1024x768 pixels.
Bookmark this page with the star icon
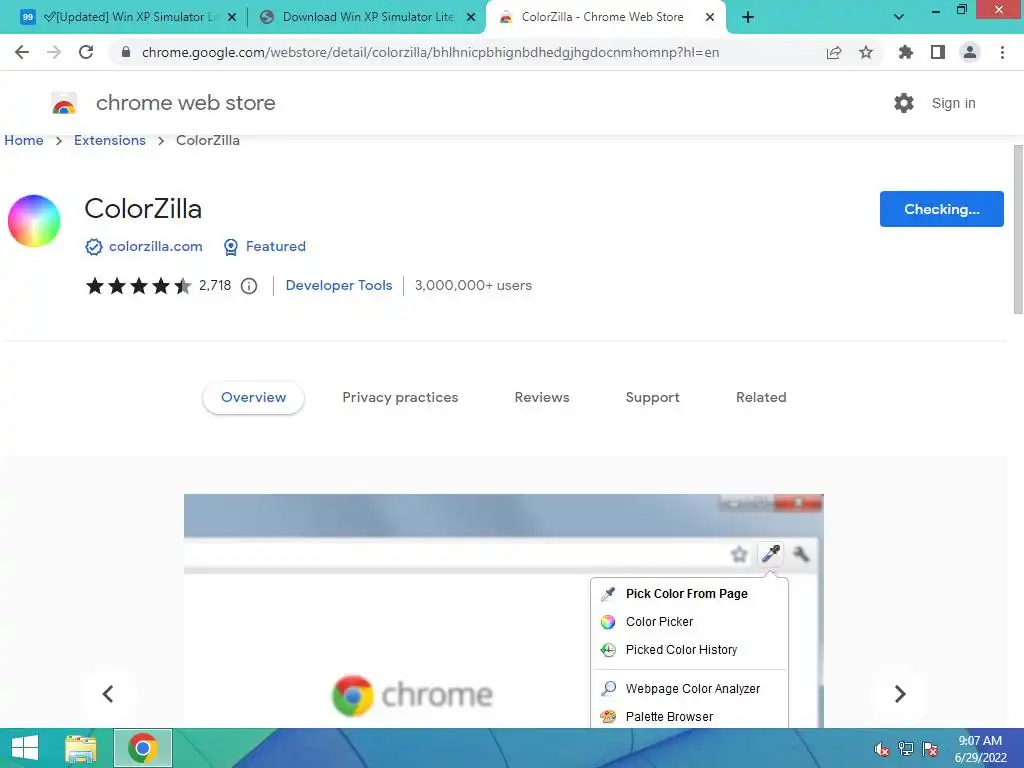[866, 52]
